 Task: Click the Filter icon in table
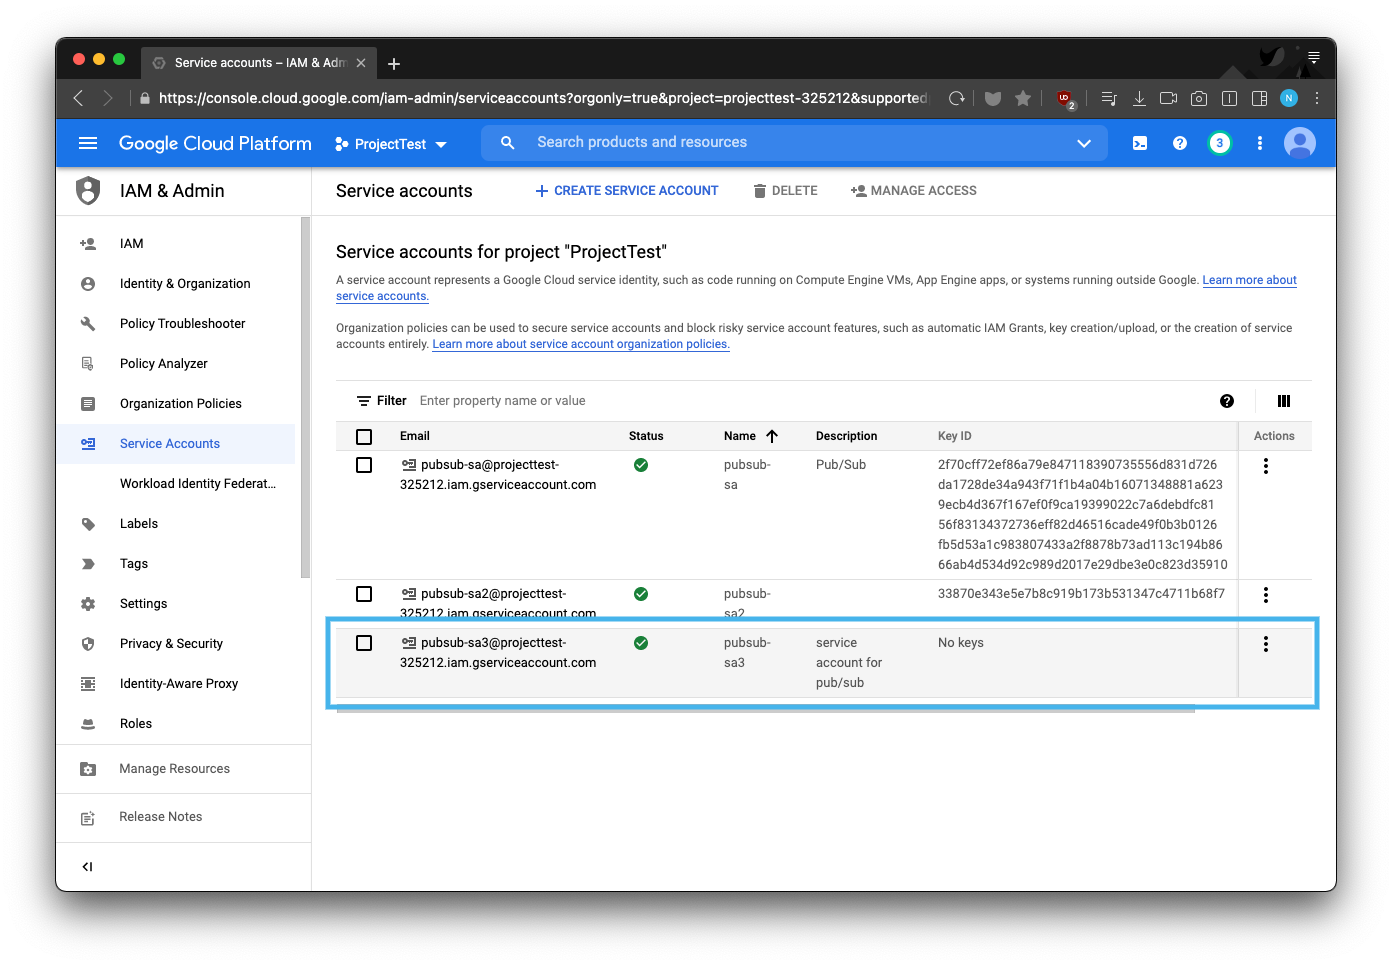click(364, 401)
